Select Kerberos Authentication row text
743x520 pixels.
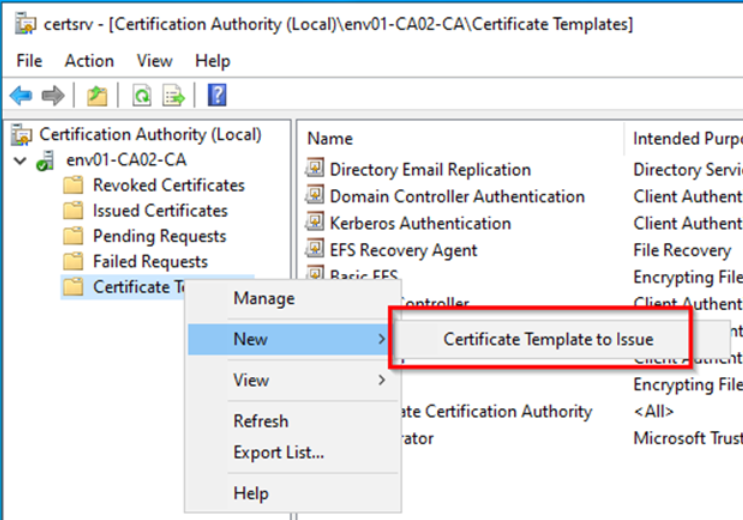click(420, 223)
